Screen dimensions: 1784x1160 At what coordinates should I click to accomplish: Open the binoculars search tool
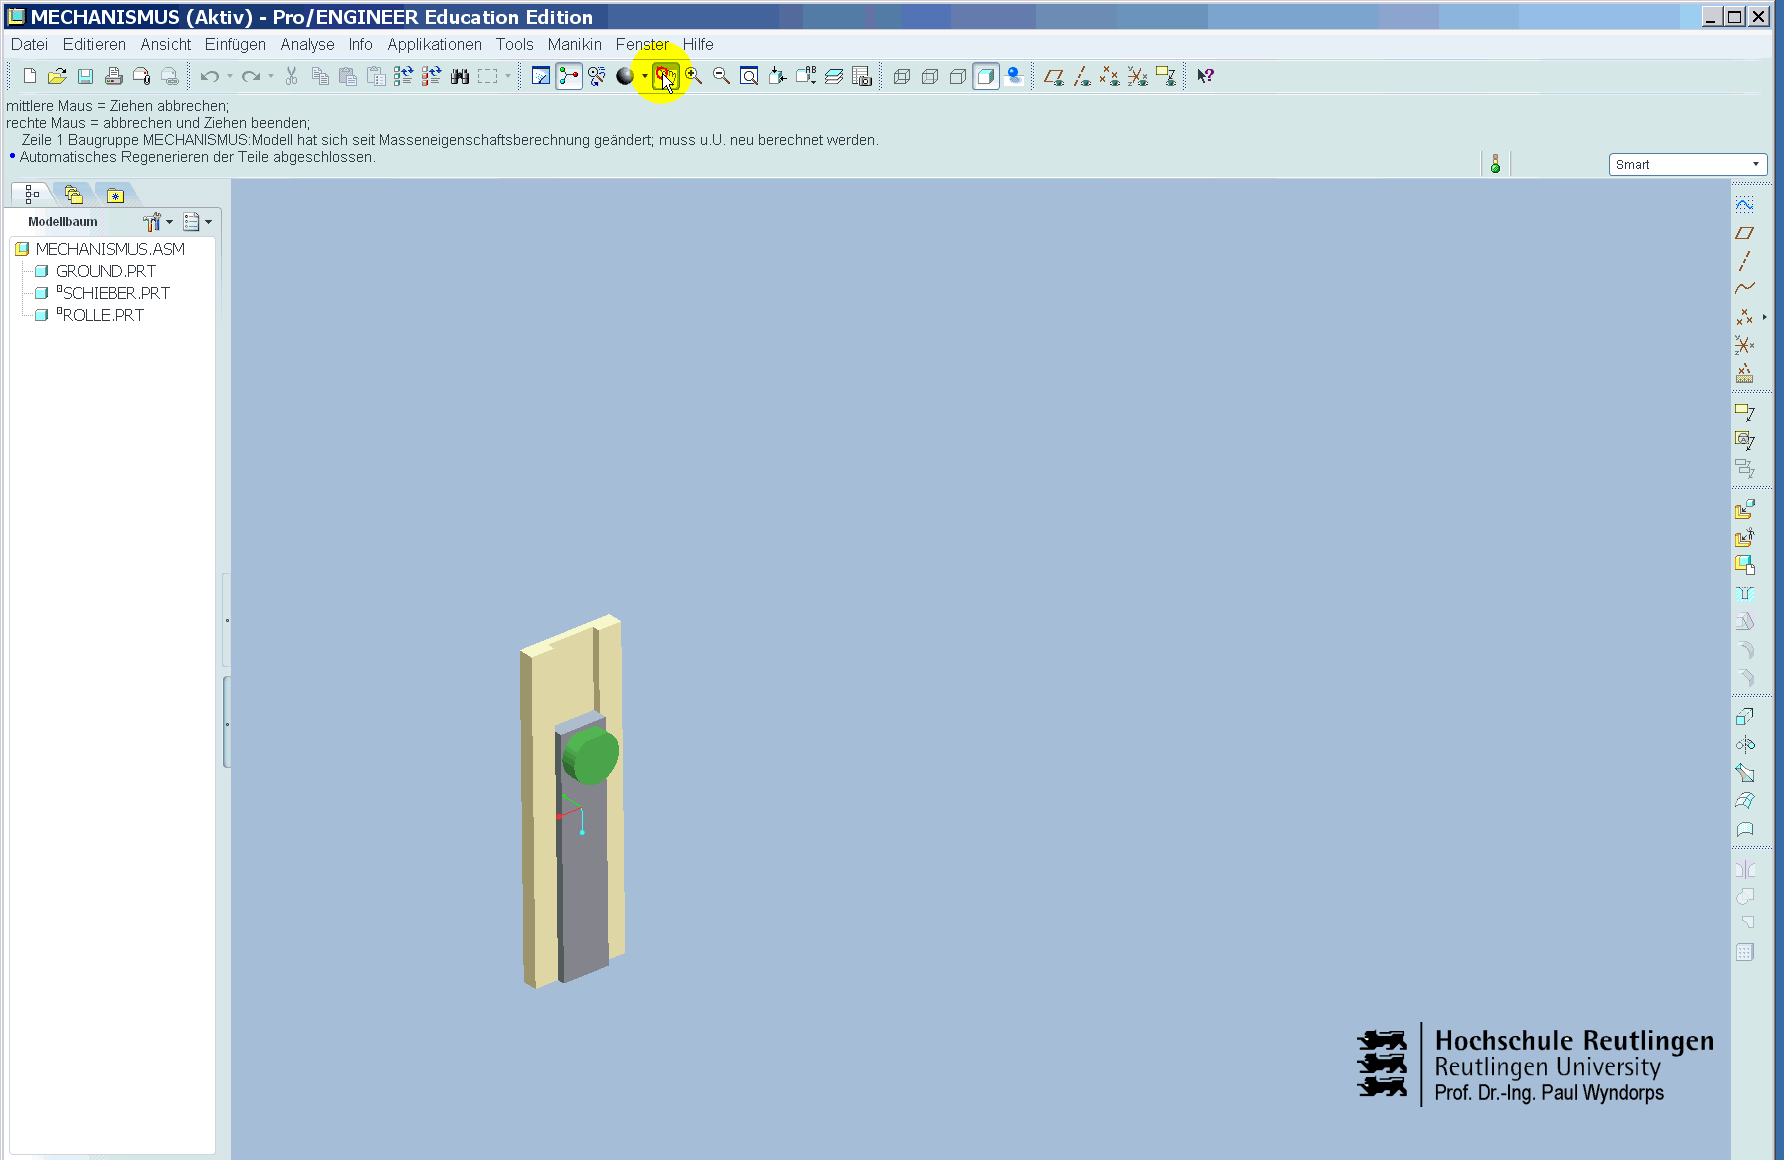460,76
